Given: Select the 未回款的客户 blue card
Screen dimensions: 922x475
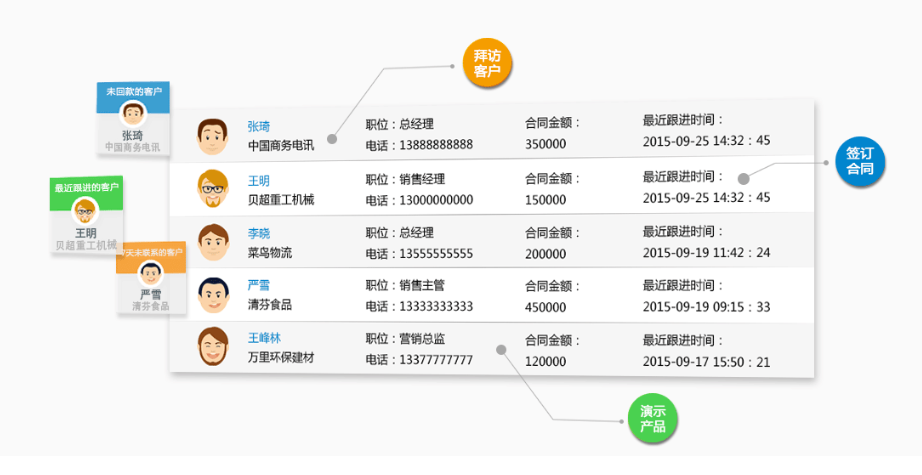Looking at the screenshot, I should (x=133, y=120).
